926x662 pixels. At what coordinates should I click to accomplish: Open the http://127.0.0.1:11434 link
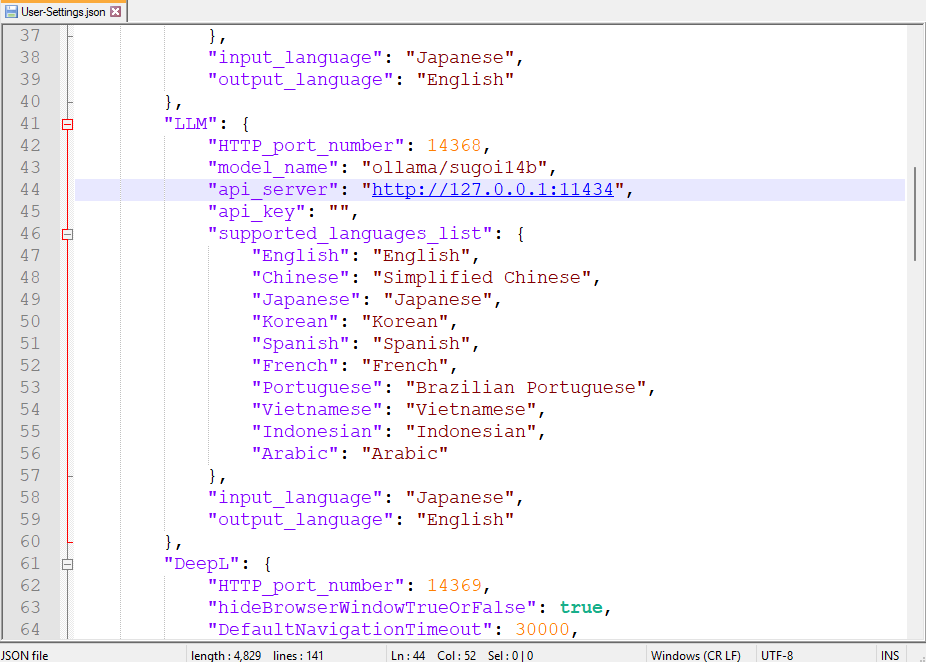pos(493,190)
